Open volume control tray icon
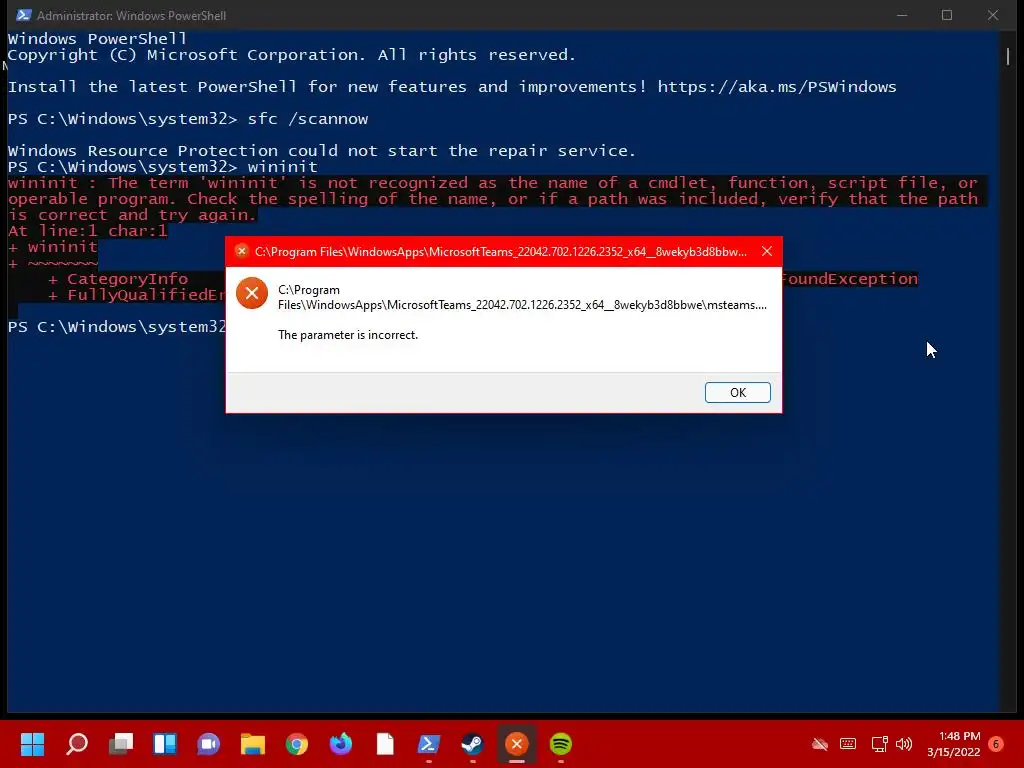The height and width of the screenshot is (768, 1024). click(904, 744)
